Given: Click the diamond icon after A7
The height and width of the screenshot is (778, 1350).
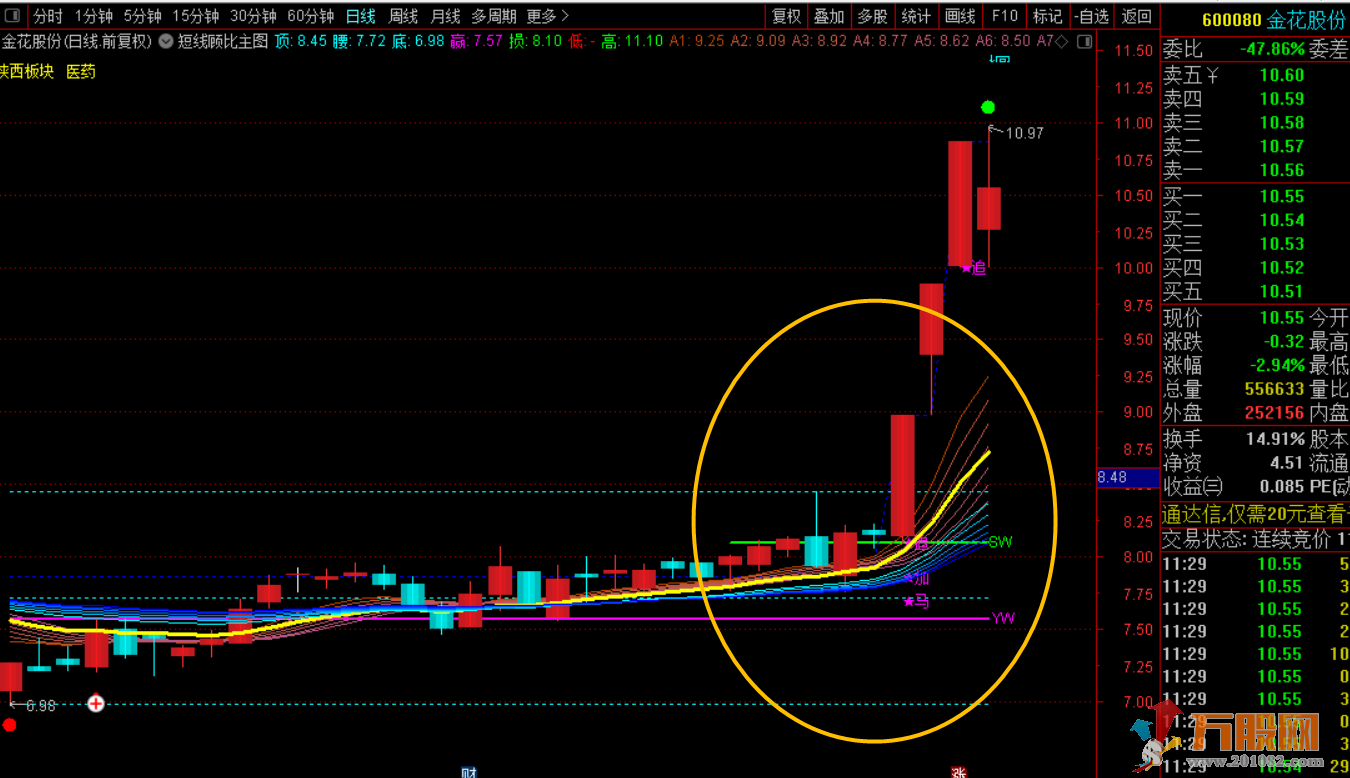Looking at the screenshot, I should coord(1061,41).
